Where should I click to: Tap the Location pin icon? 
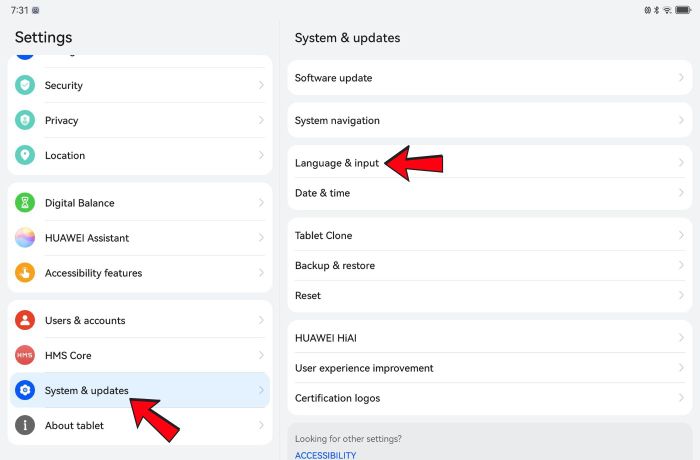pos(25,156)
